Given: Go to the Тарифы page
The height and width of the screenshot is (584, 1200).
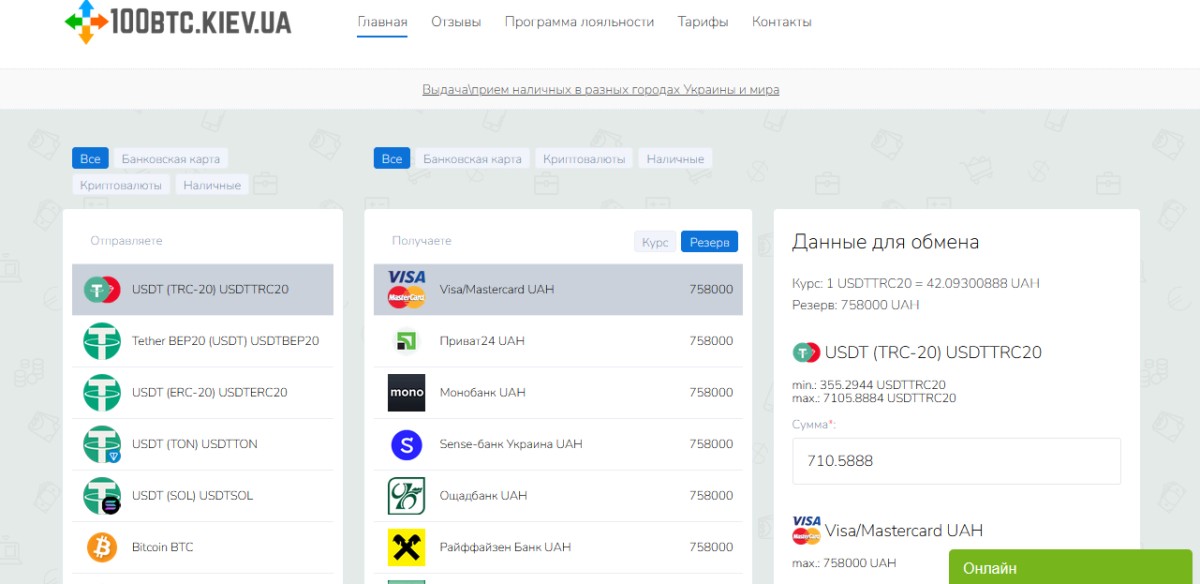Looking at the screenshot, I should [x=703, y=22].
